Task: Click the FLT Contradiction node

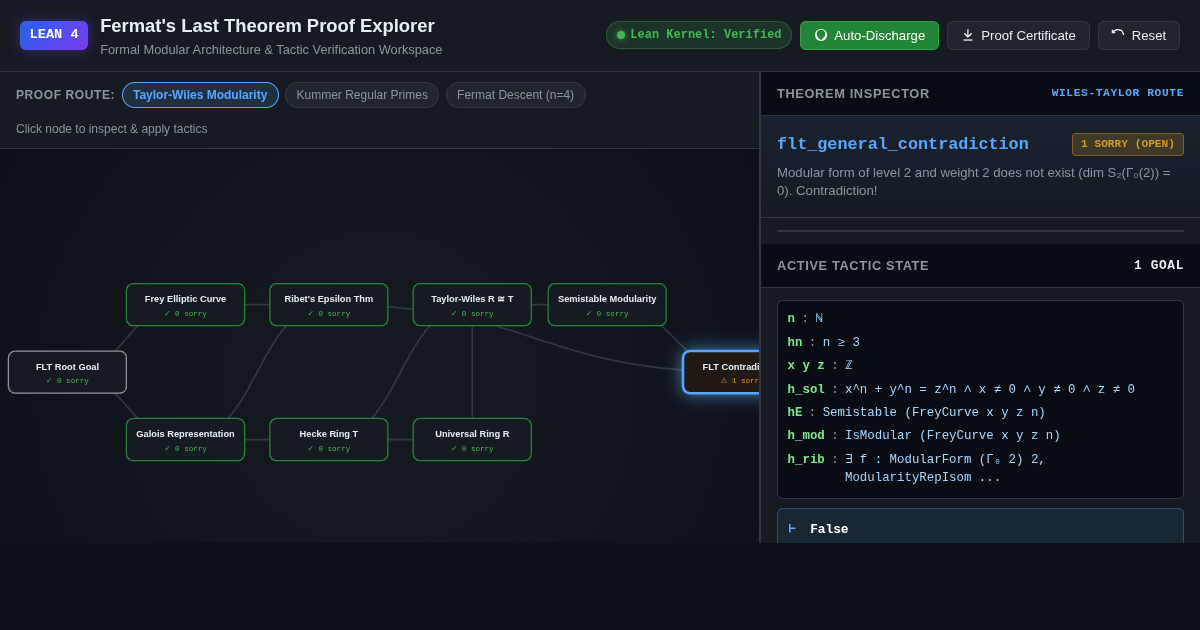Action: point(721,372)
